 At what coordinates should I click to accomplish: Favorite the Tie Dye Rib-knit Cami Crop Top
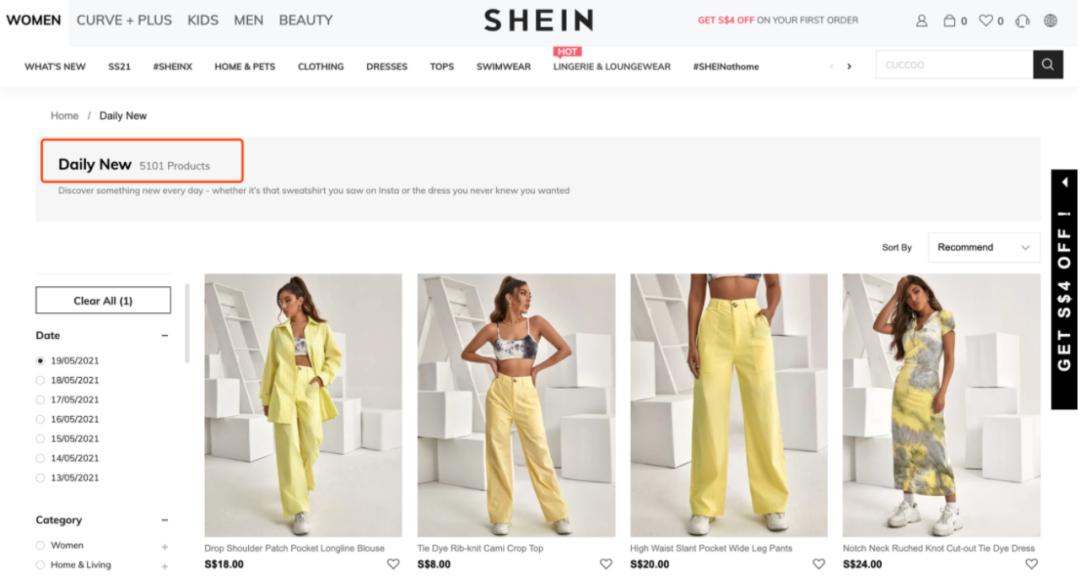point(605,564)
